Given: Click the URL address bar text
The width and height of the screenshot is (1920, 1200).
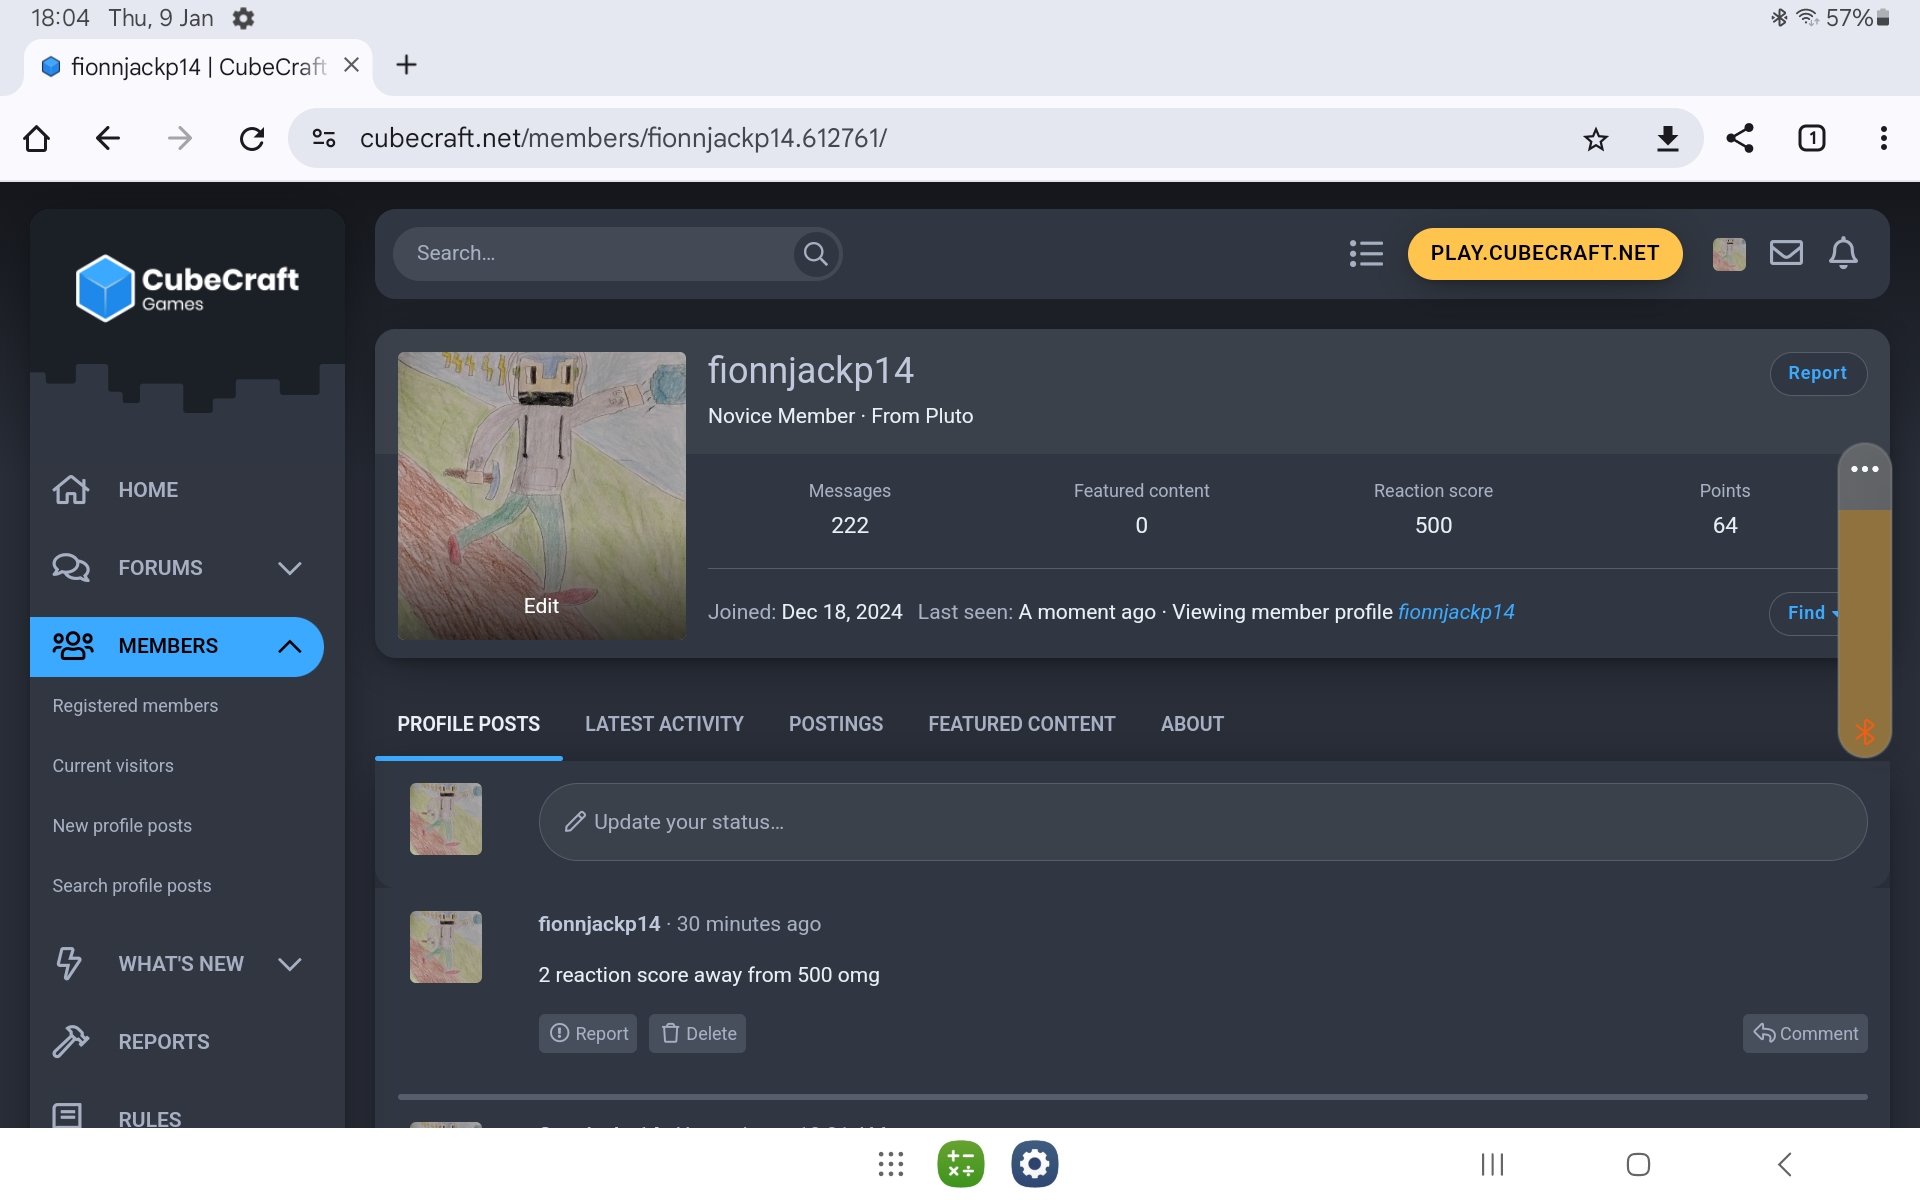Looking at the screenshot, I should point(623,138).
